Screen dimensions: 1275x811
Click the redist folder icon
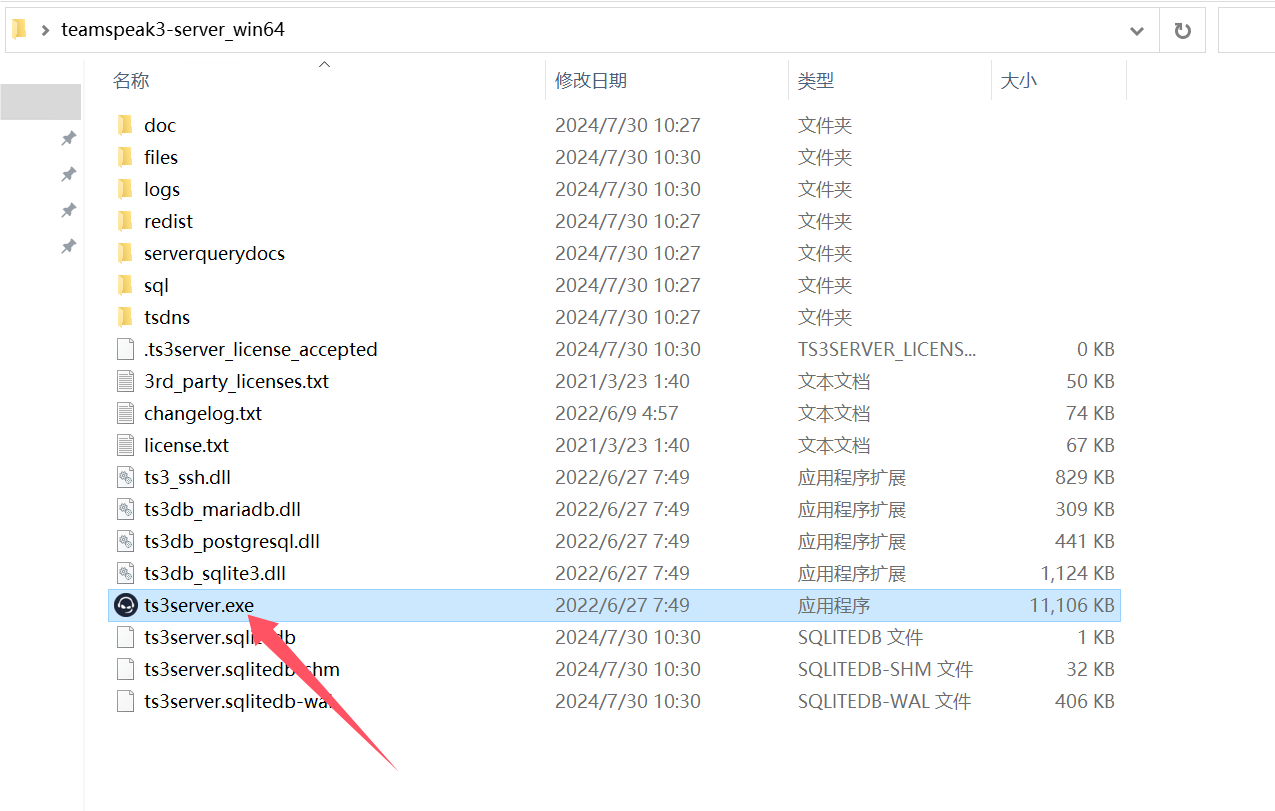pyautogui.click(x=125, y=221)
